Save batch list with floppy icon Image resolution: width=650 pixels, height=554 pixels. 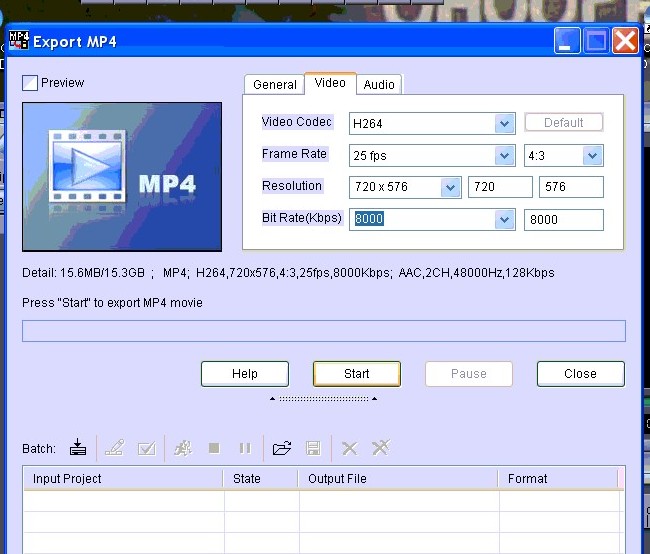point(313,448)
